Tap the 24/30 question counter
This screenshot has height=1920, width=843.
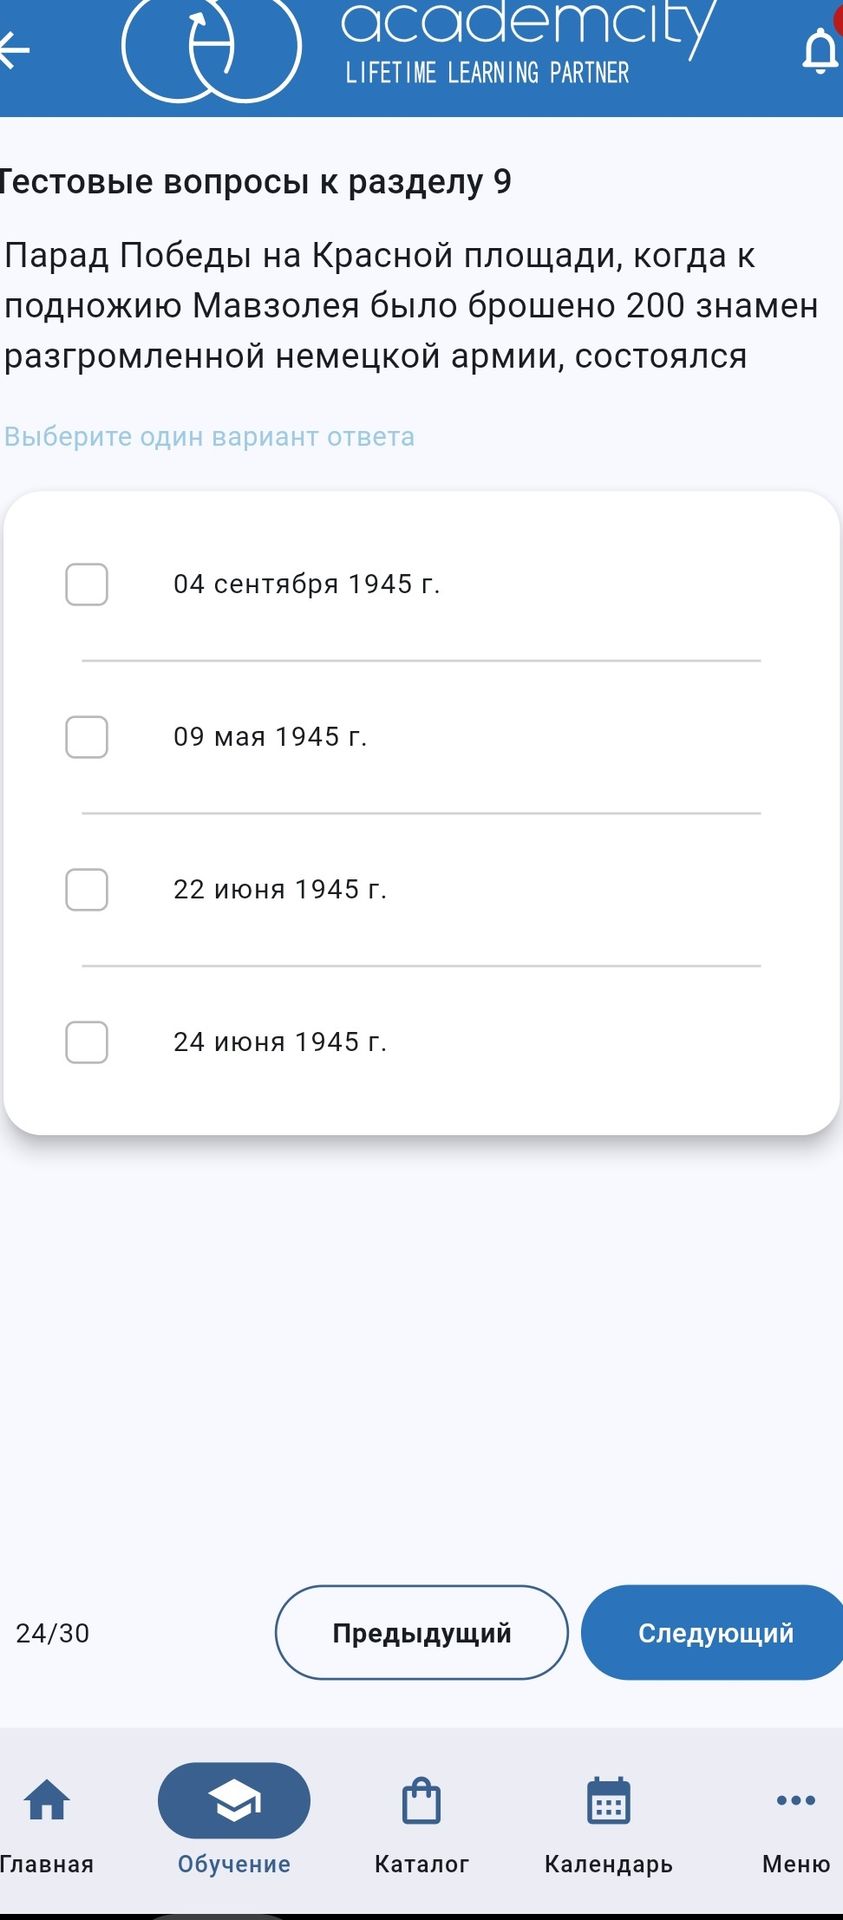[53, 1633]
